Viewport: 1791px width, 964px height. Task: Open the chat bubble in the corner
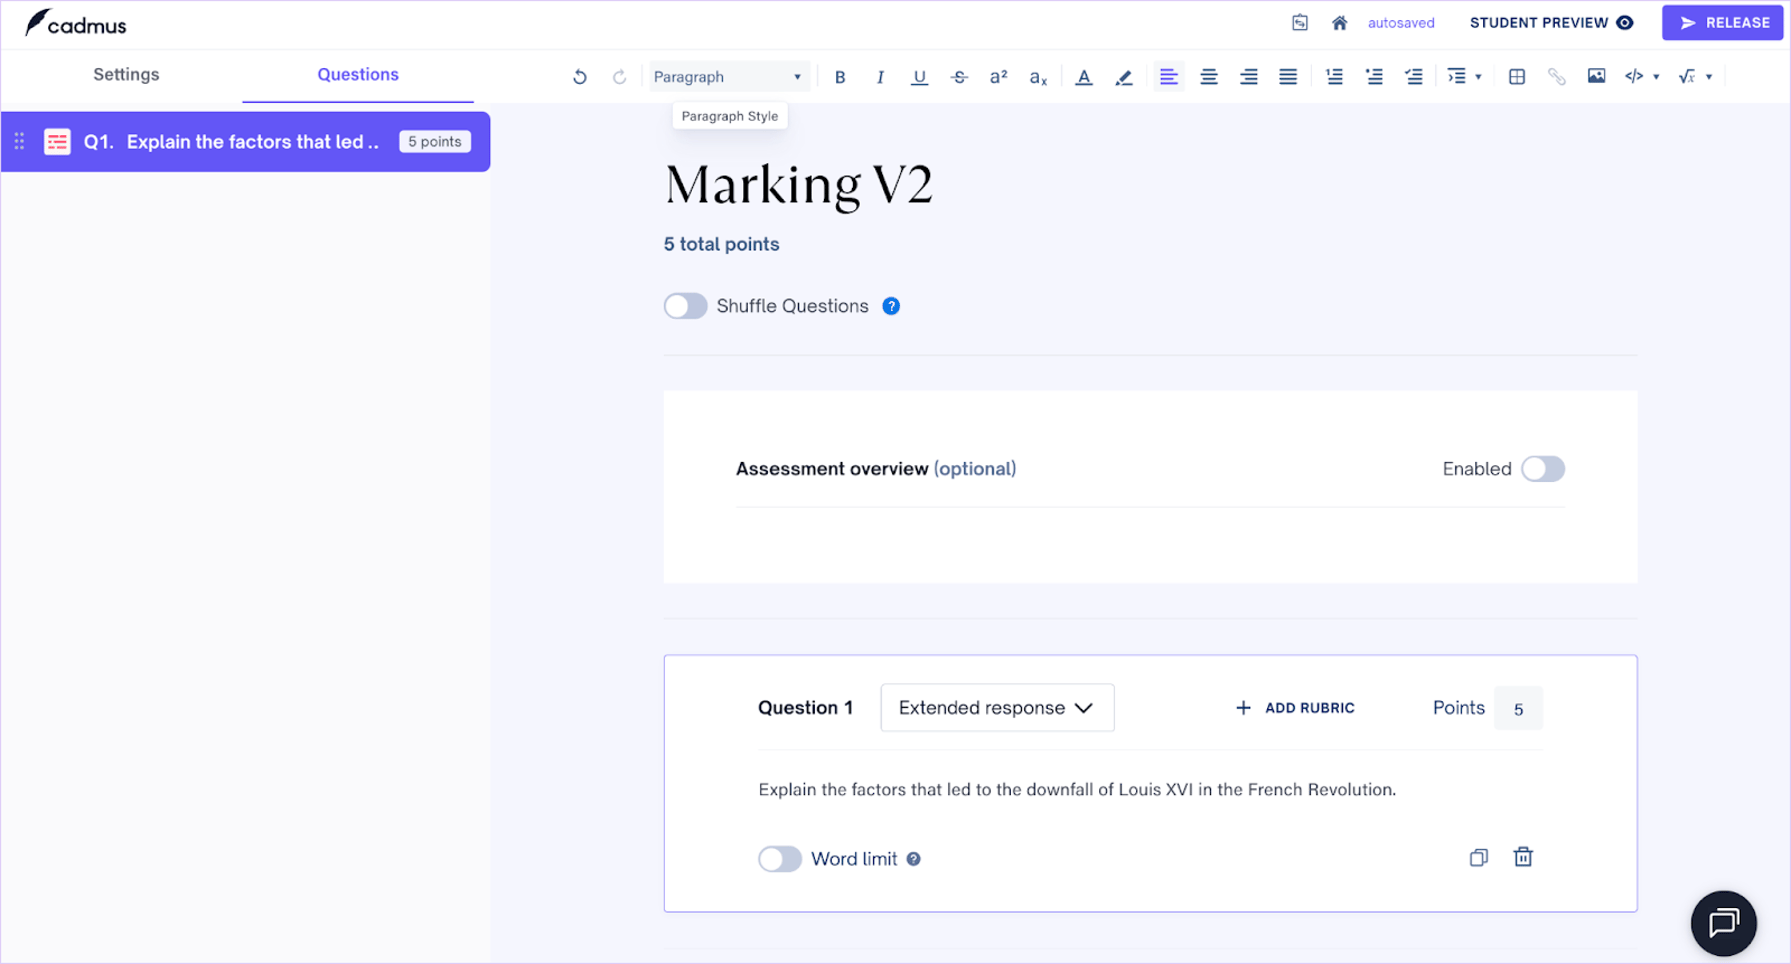(x=1724, y=923)
